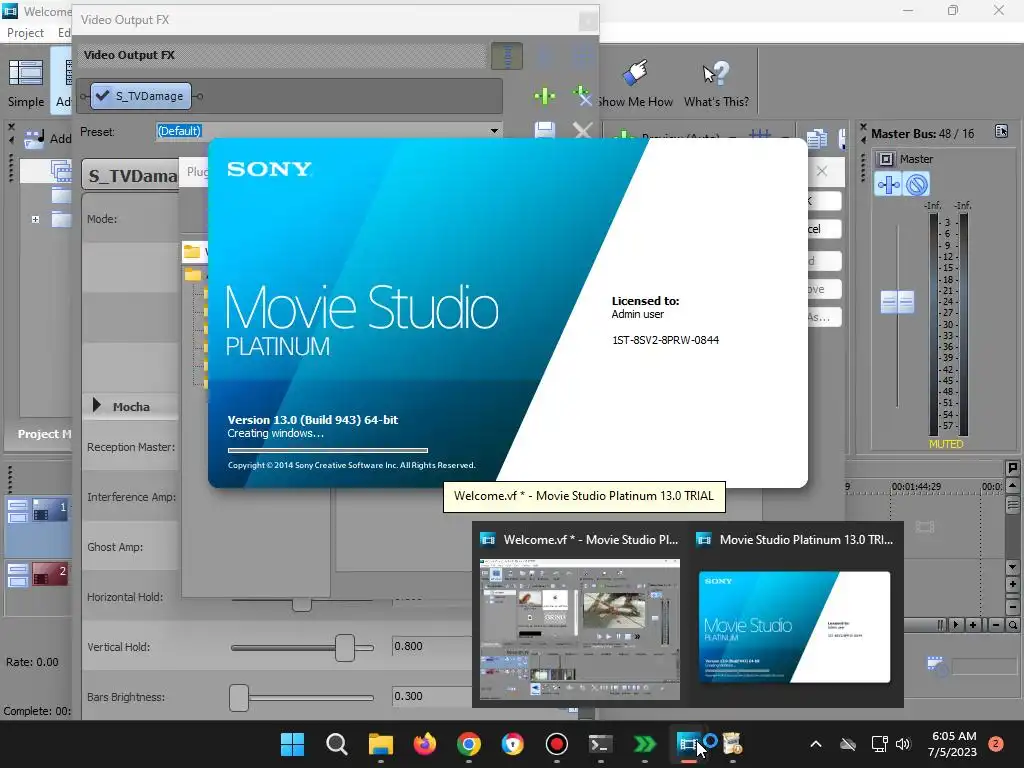Click the Video Output FX title bar docking icon
Image resolution: width=1024 pixels, height=768 pixels.
[x=507, y=56]
